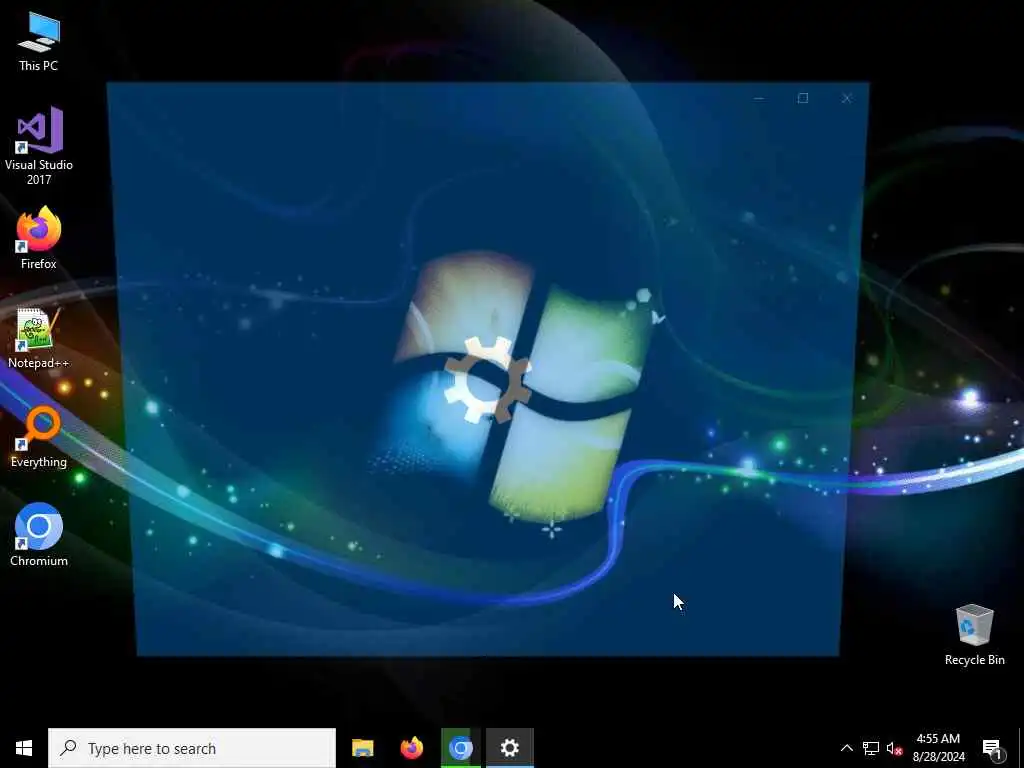This screenshot has width=1024, height=768.
Task: Select the Everything search shortcut
Action: point(39,437)
